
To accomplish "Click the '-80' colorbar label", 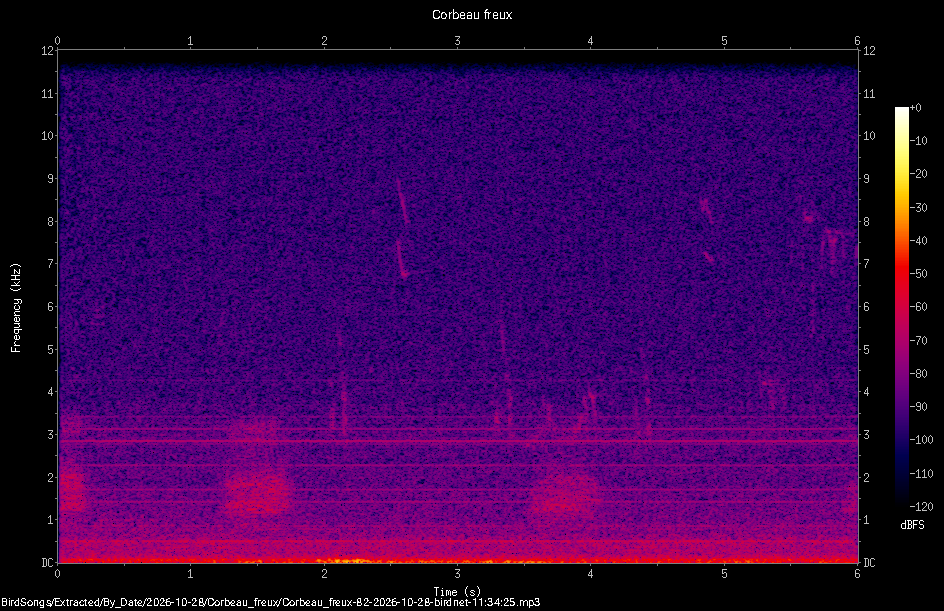I will click(918, 374).
